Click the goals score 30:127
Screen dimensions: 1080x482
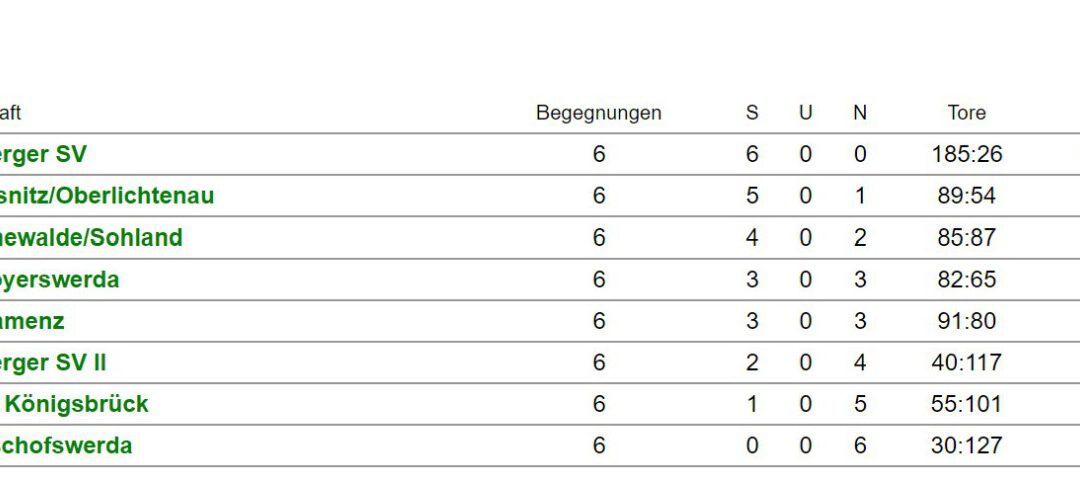(x=966, y=445)
